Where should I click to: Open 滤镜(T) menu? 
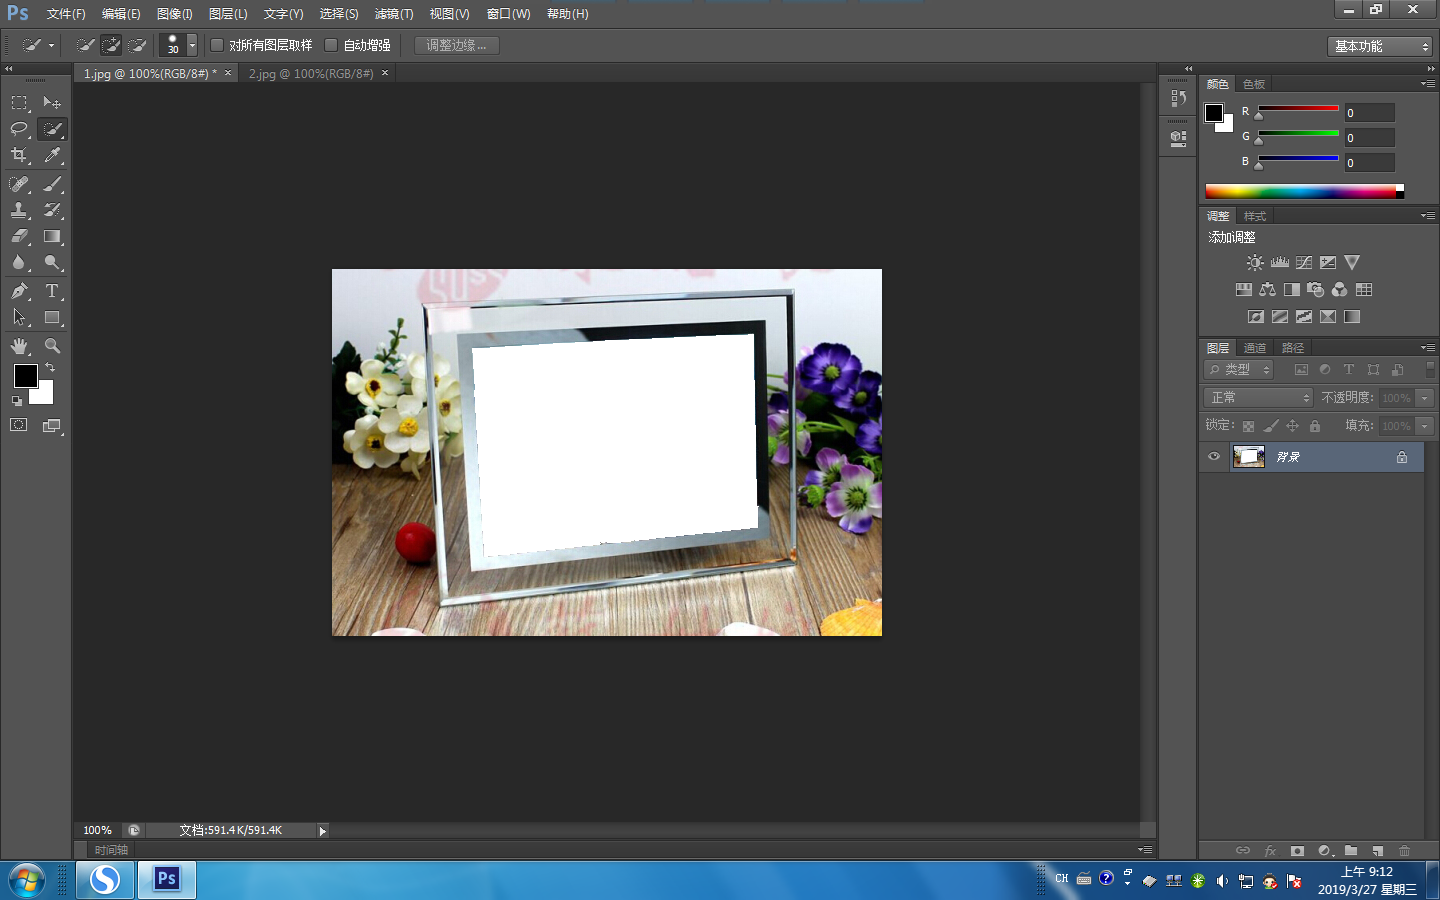[x=394, y=14]
